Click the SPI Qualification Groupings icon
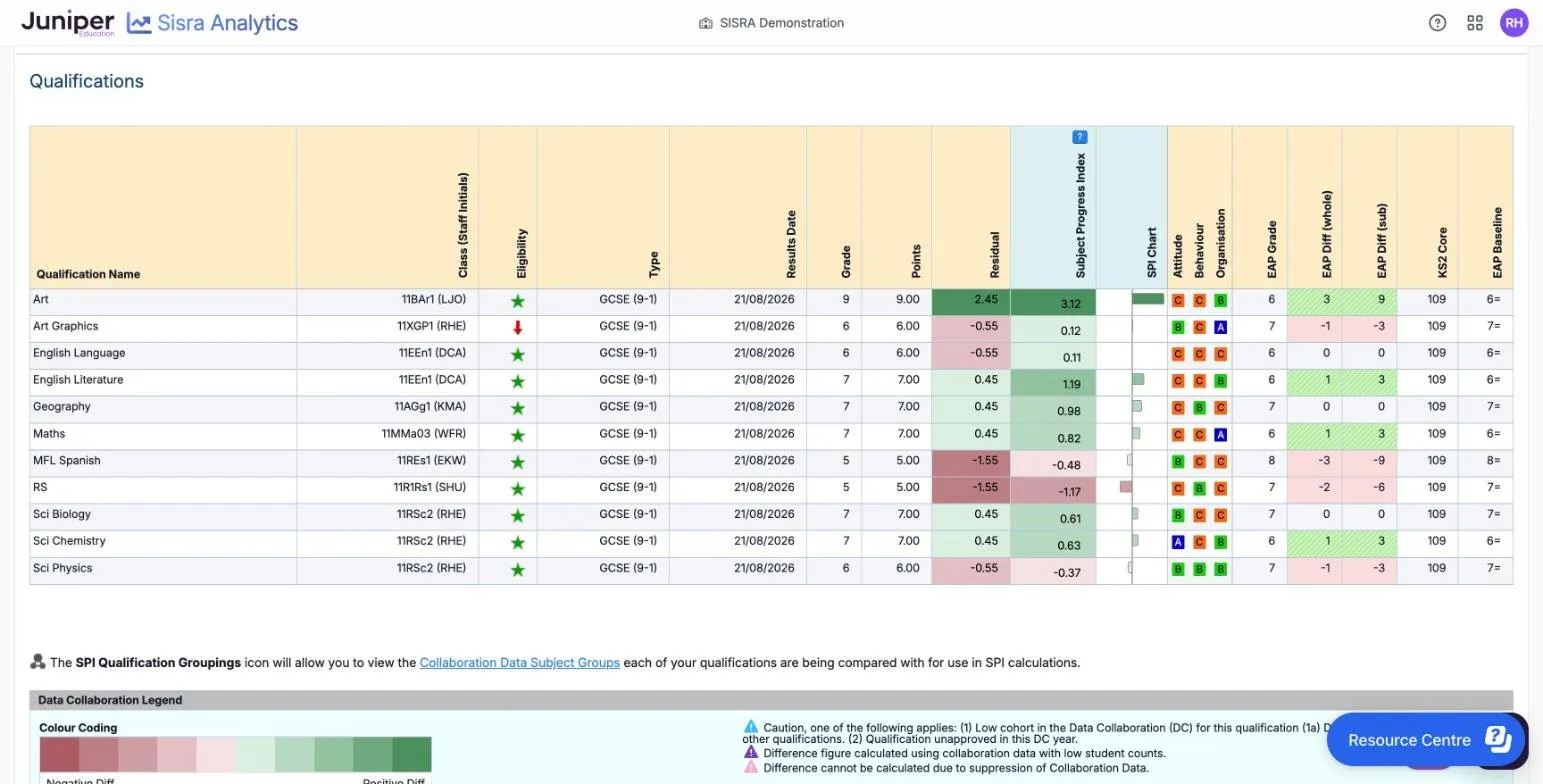The height and width of the screenshot is (784, 1543). coord(38,662)
